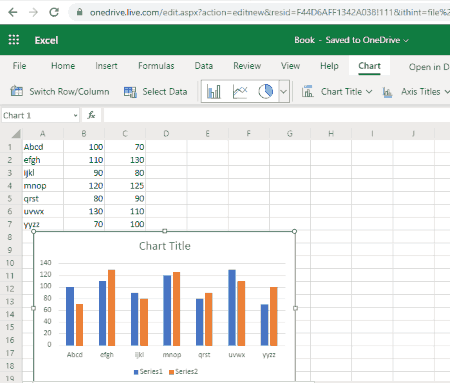The height and width of the screenshot is (383, 450).
Task: Click the fx insert function icon
Action: click(91, 115)
